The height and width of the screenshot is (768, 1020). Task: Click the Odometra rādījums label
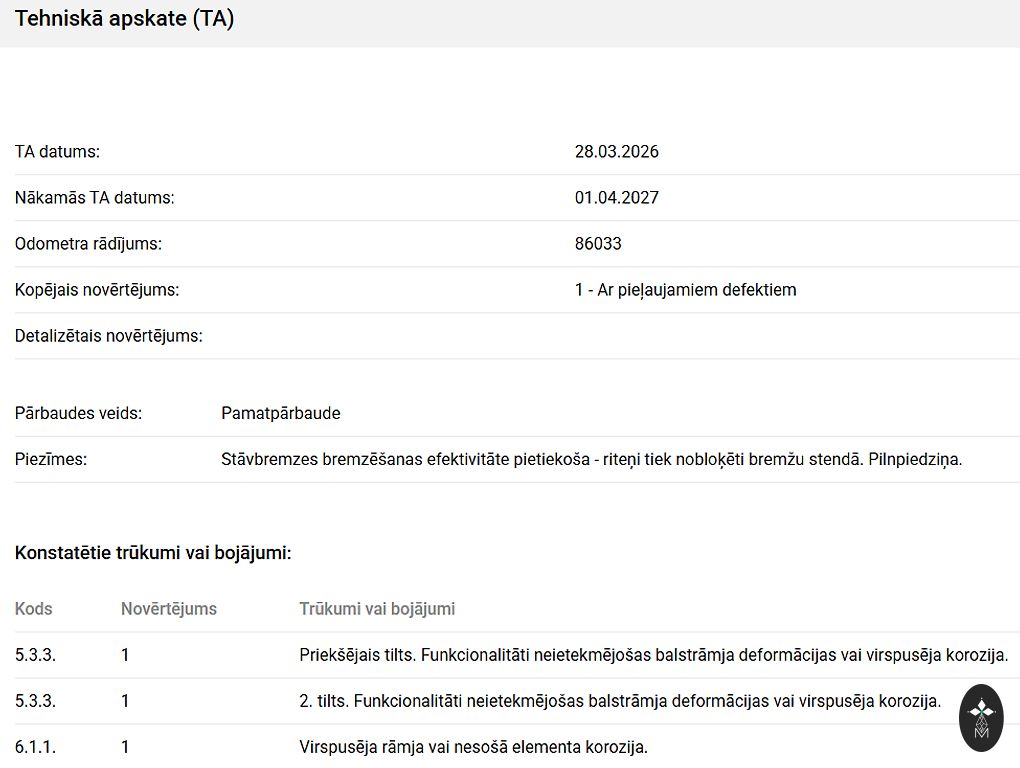[88, 244]
